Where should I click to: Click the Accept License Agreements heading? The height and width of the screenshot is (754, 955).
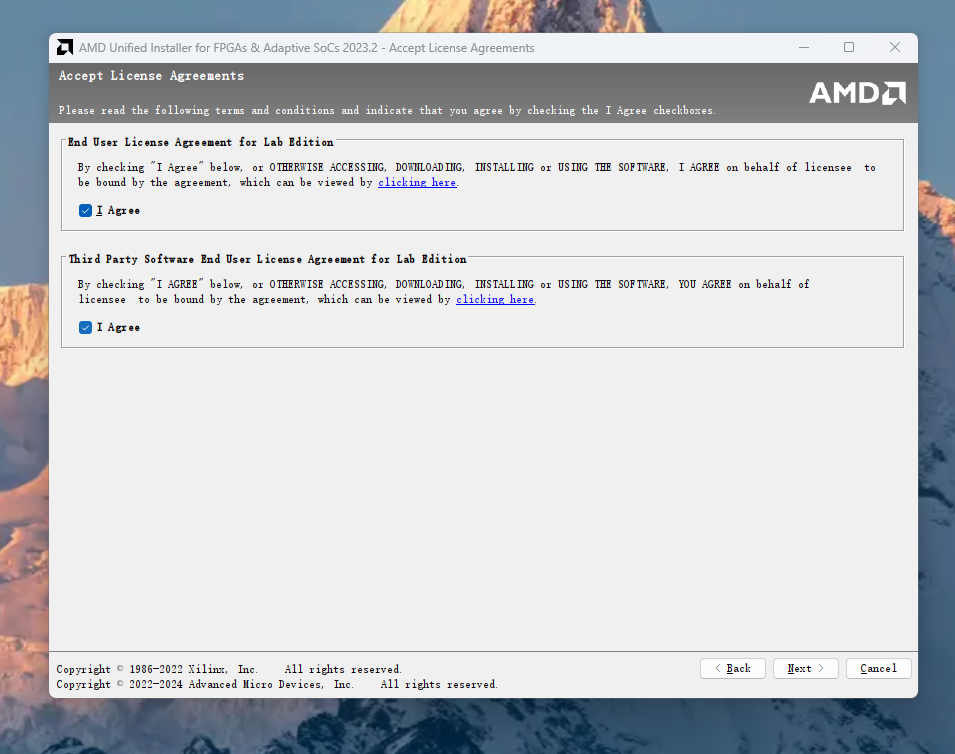coord(151,76)
